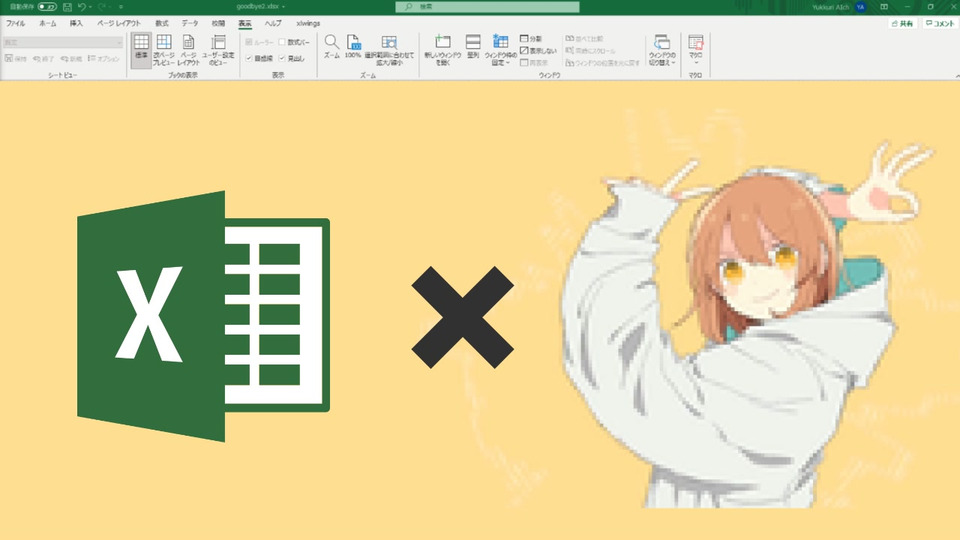Switch to the ヘルプ help tab
Screen dimensions: 960x540
point(273,23)
